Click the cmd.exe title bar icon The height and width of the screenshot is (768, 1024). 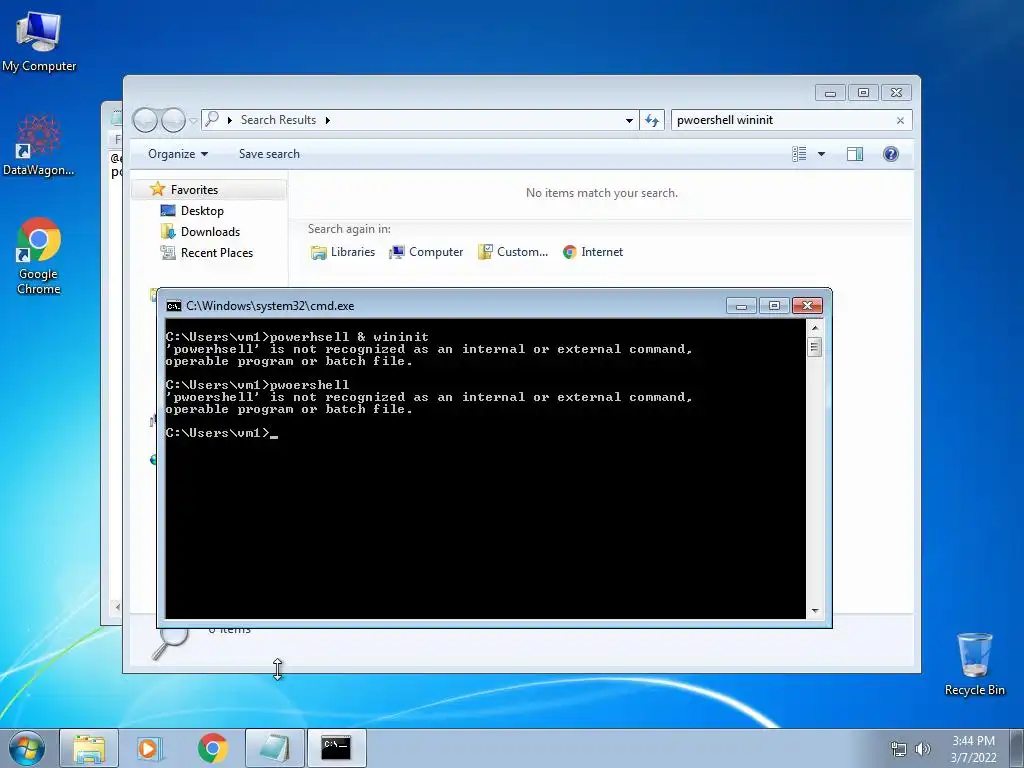pos(174,306)
